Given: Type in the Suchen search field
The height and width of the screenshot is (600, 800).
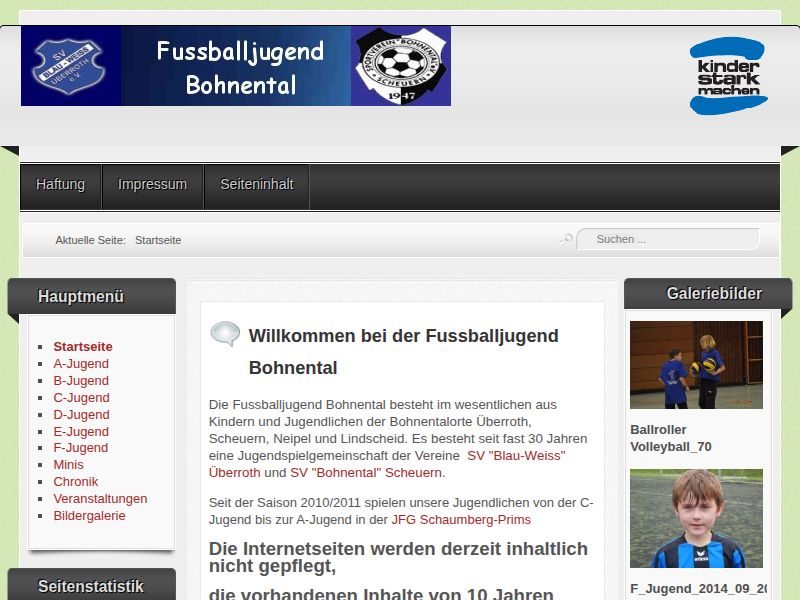Looking at the screenshot, I should (670, 239).
